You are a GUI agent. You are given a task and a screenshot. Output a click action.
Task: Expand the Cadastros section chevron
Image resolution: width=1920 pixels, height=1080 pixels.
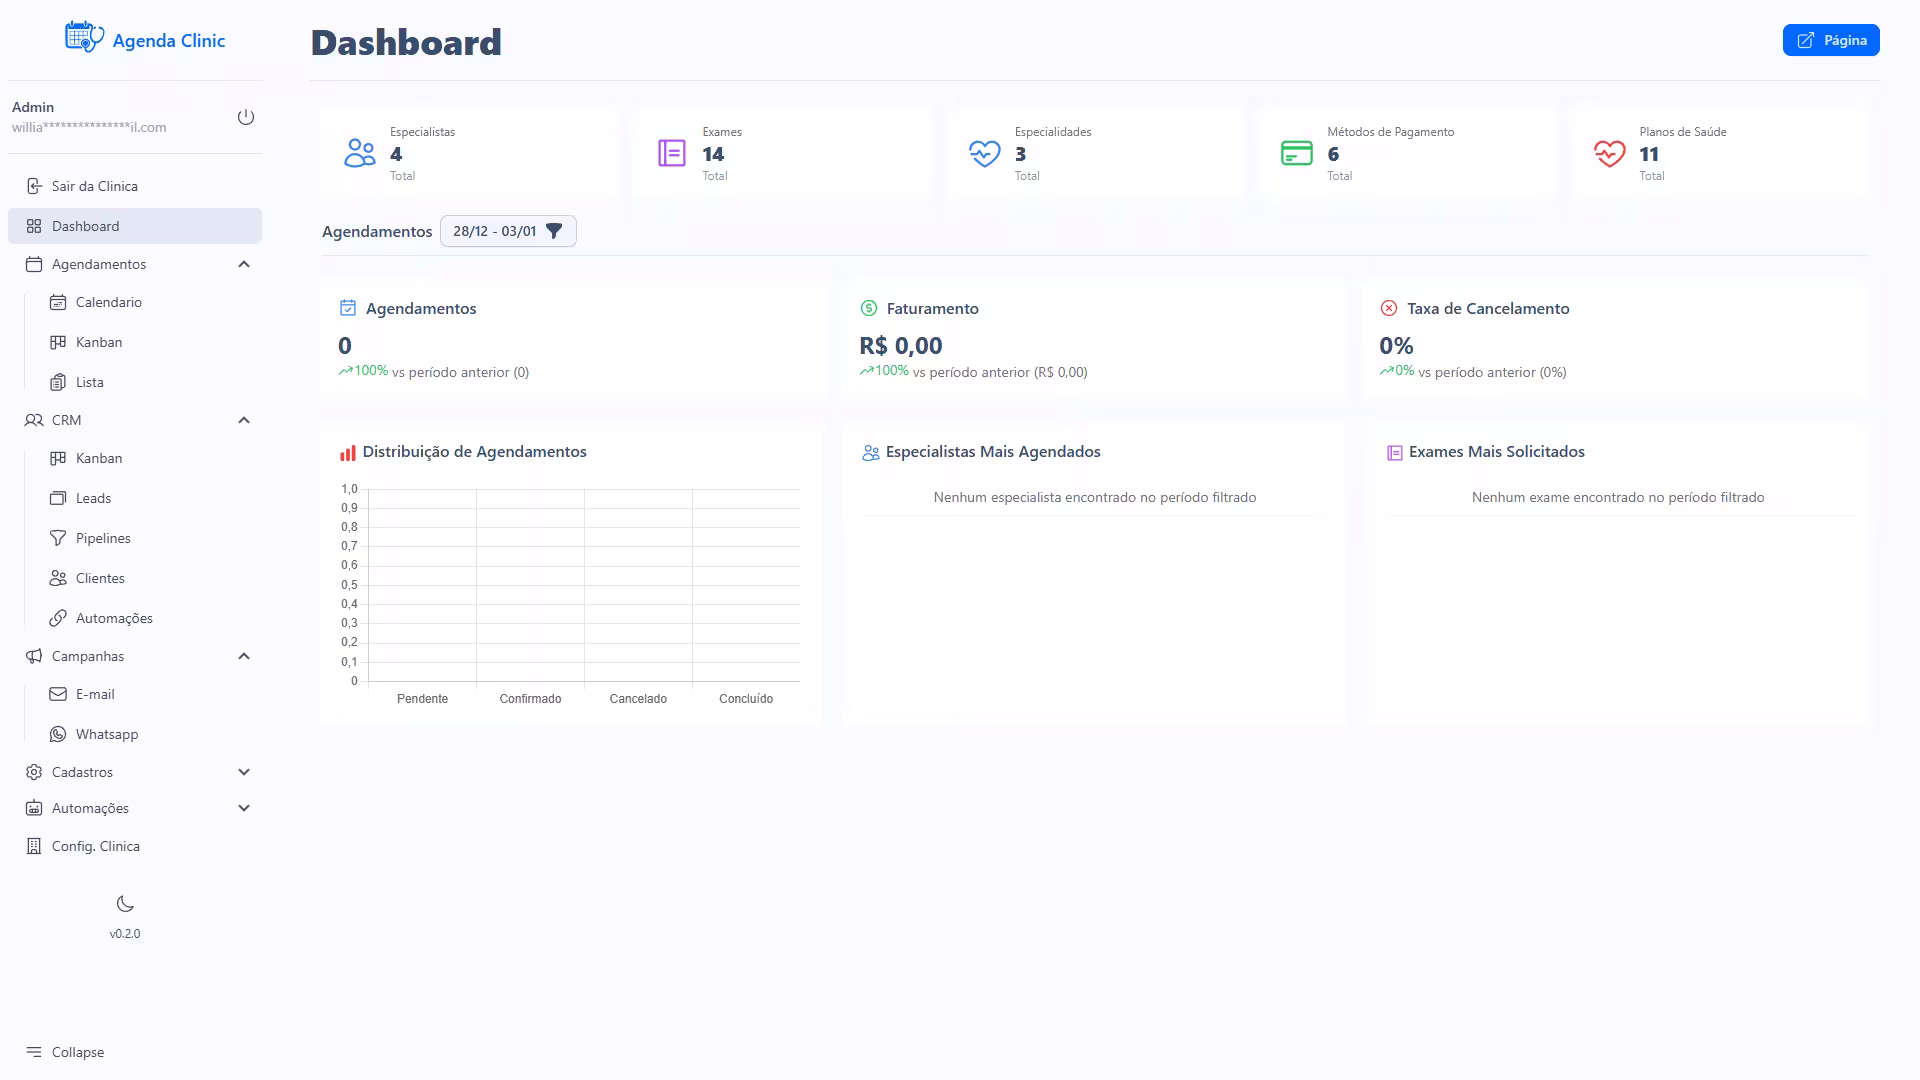coord(244,772)
